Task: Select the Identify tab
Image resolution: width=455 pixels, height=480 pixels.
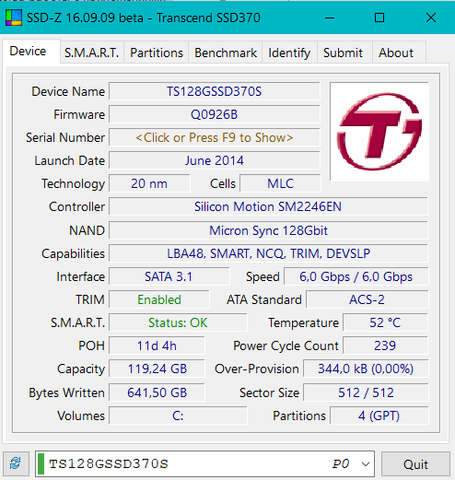Action: 289,52
